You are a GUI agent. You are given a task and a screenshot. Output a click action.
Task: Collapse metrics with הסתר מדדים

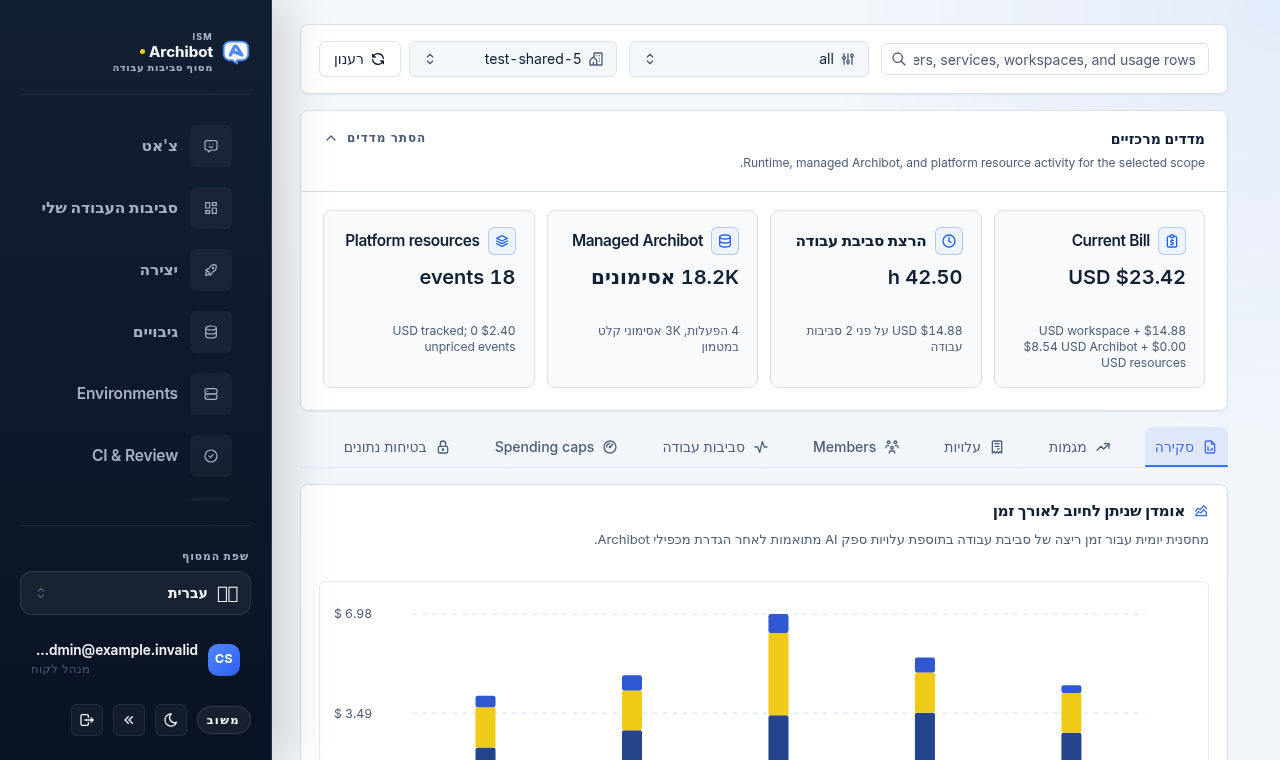click(376, 138)
